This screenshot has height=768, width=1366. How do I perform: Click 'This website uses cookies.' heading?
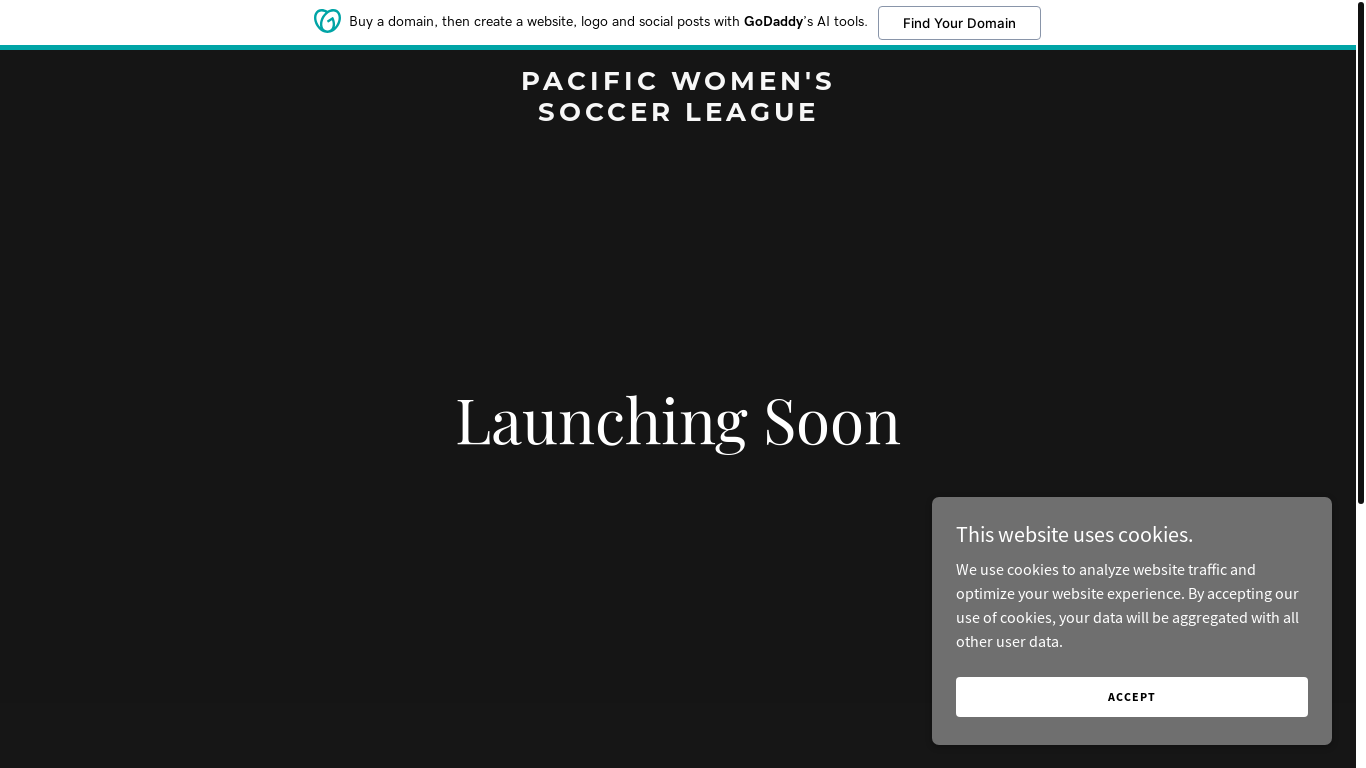click(1074, 534)
